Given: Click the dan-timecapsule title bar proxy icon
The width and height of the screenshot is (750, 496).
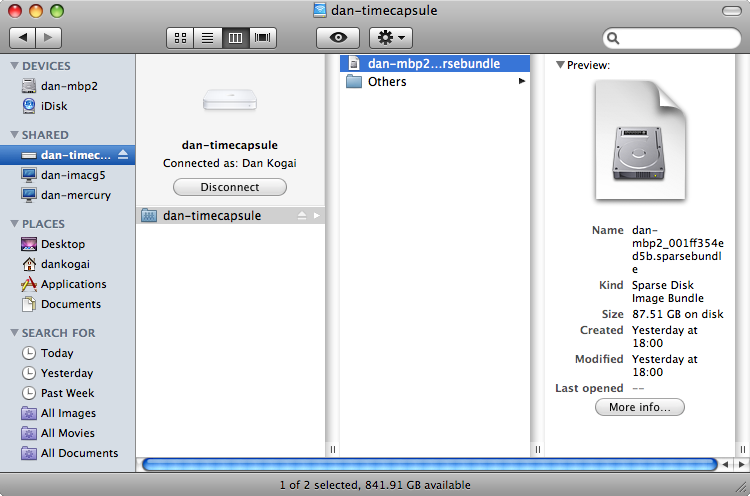Looking at the screenshot, I should click(320, 10).
